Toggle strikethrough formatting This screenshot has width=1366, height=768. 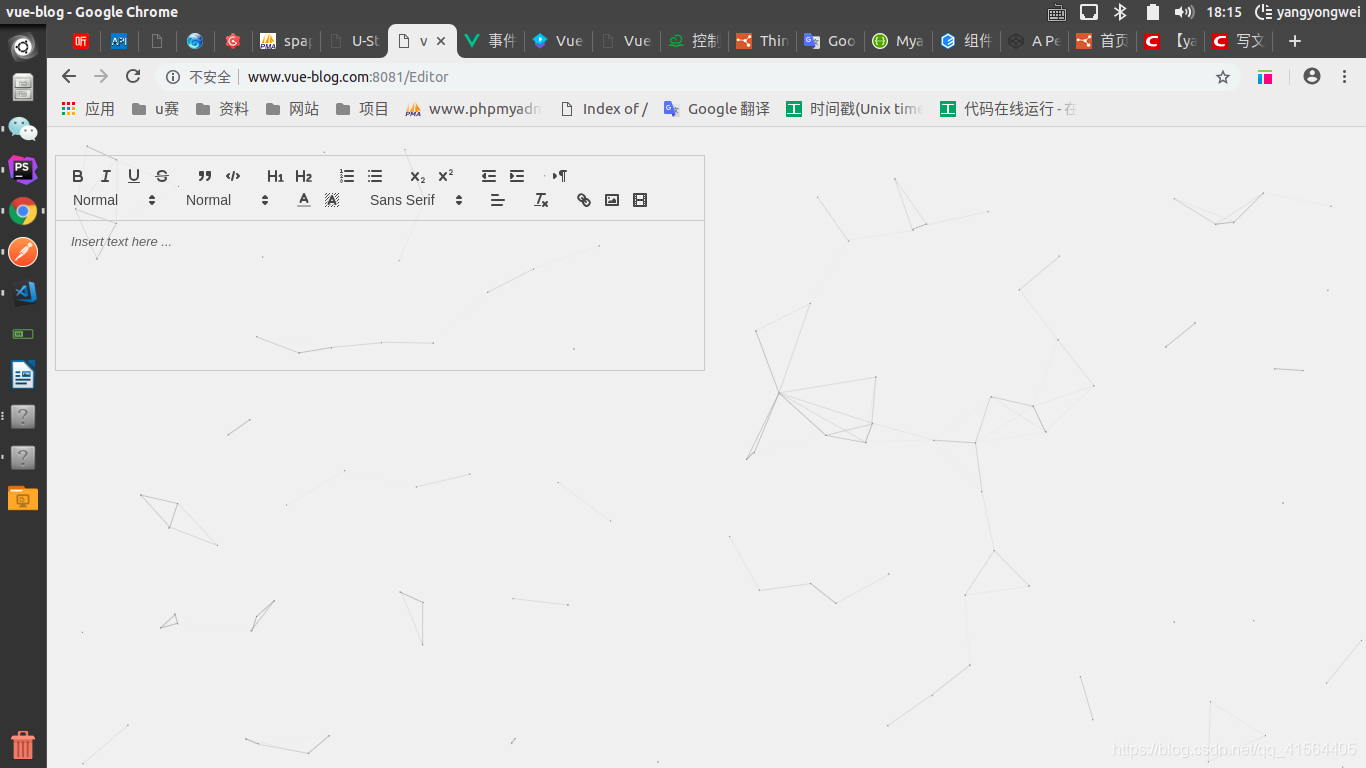coord(162,176)
